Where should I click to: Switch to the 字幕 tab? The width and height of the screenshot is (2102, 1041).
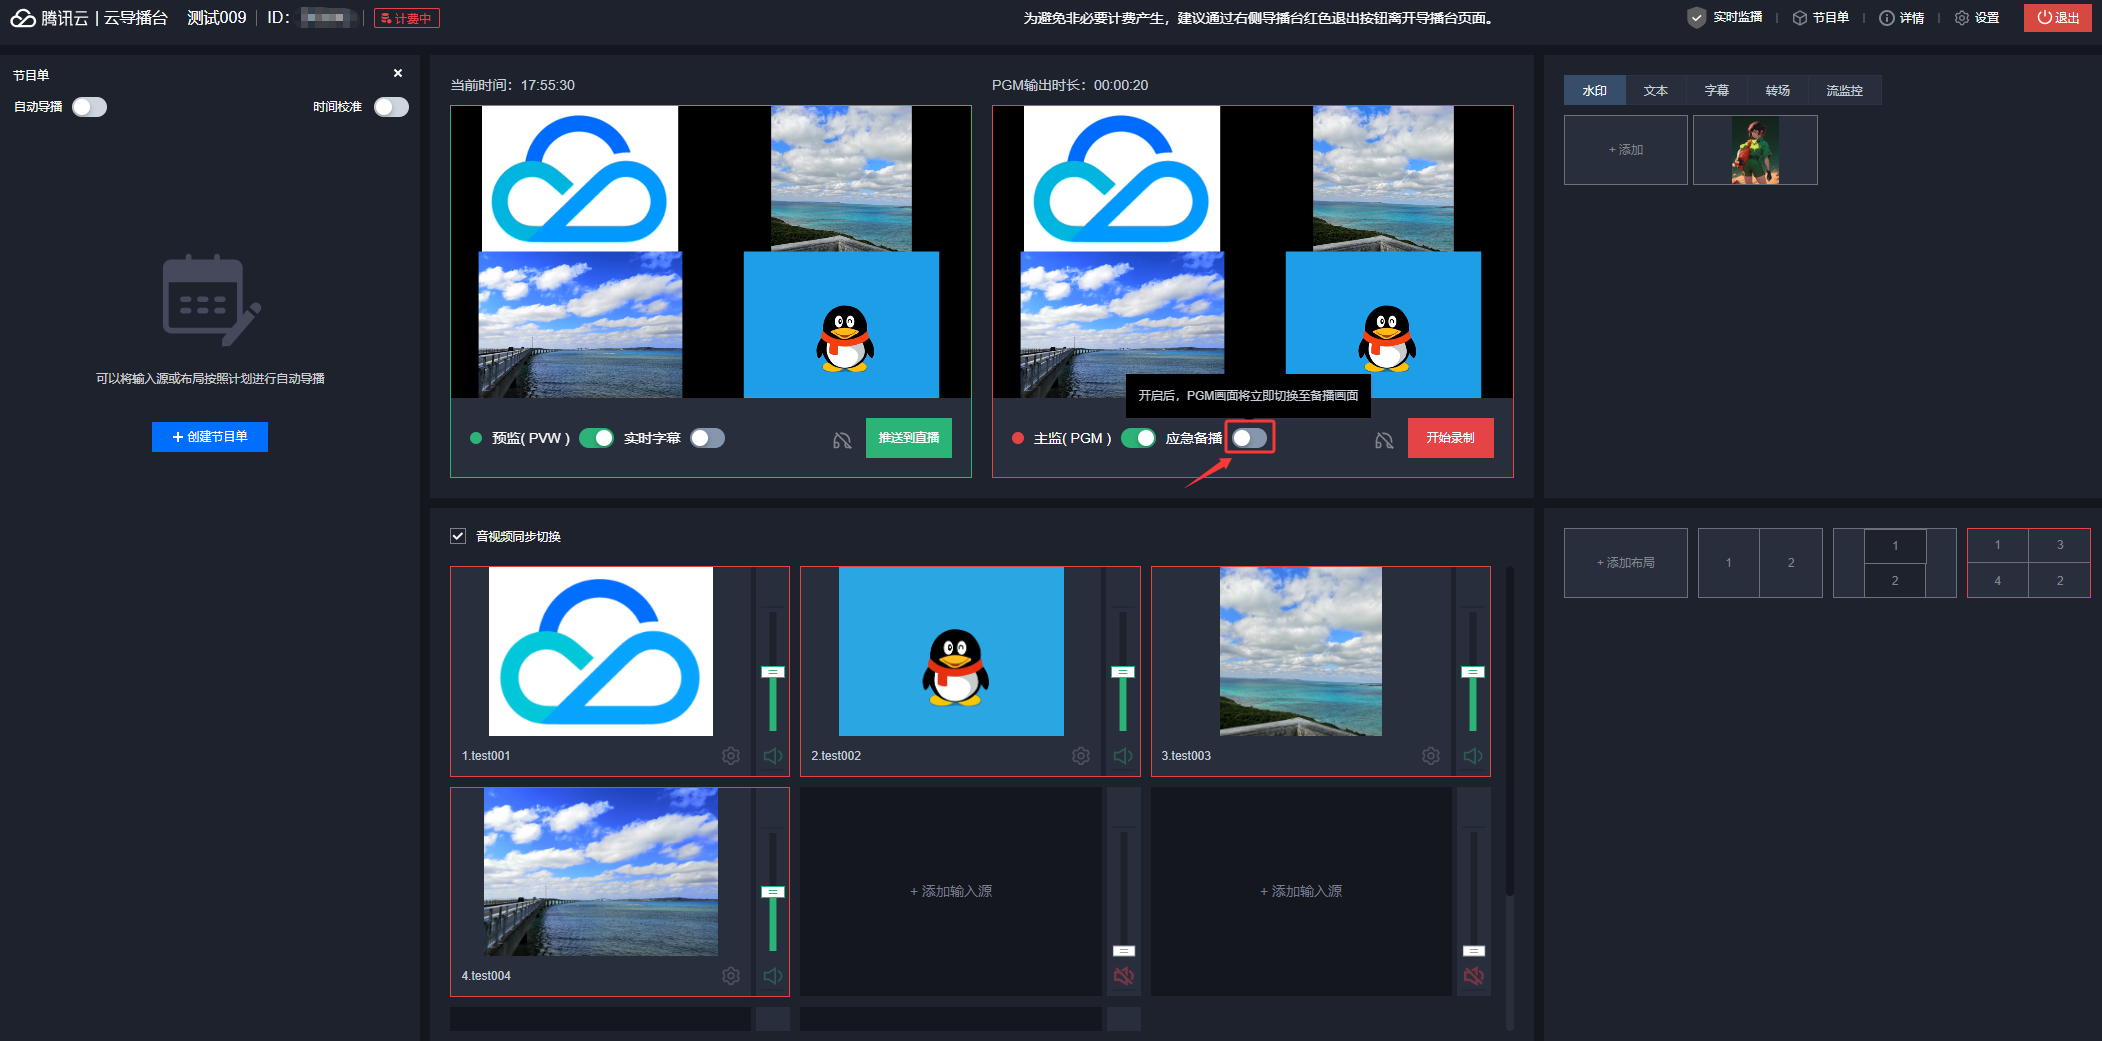pyautogui.click(x=1716, y=90)
